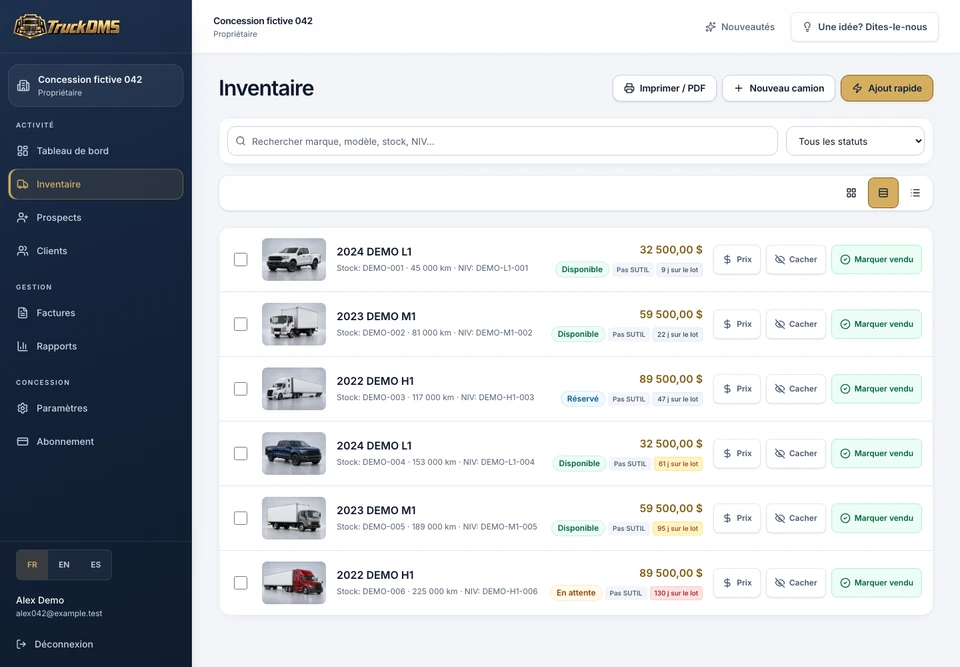Open the Concession fictive 042 sidebar switcher
Viewport: 960px width, 667px height.
pos(96,86)
